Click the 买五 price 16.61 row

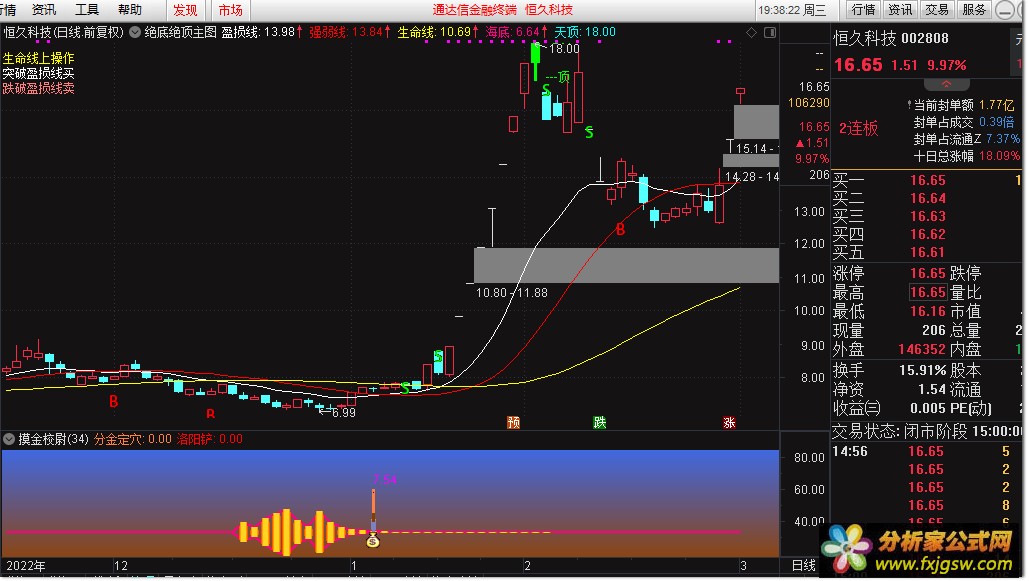click(927, 252)
